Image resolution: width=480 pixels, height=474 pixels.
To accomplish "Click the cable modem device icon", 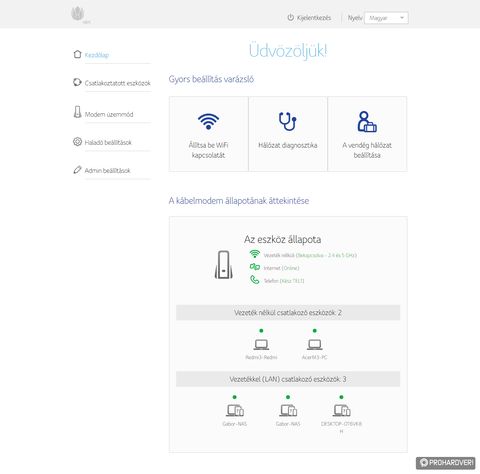I will pos(224,265).
